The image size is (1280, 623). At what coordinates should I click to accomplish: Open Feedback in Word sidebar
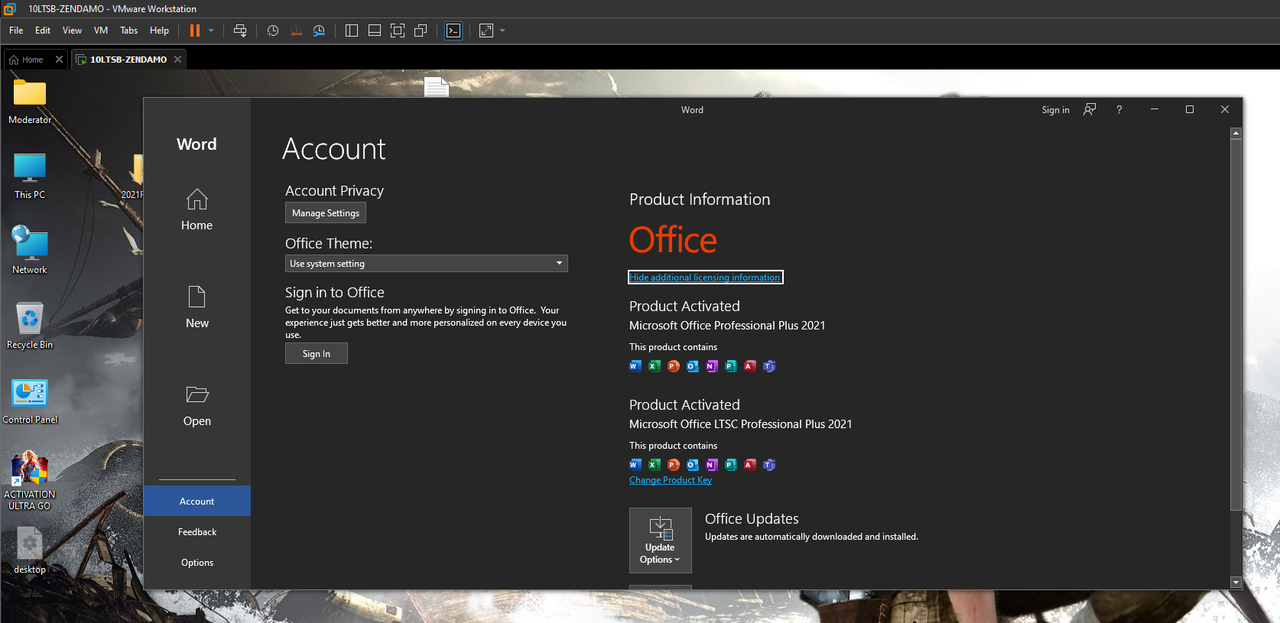click(197, 532)
